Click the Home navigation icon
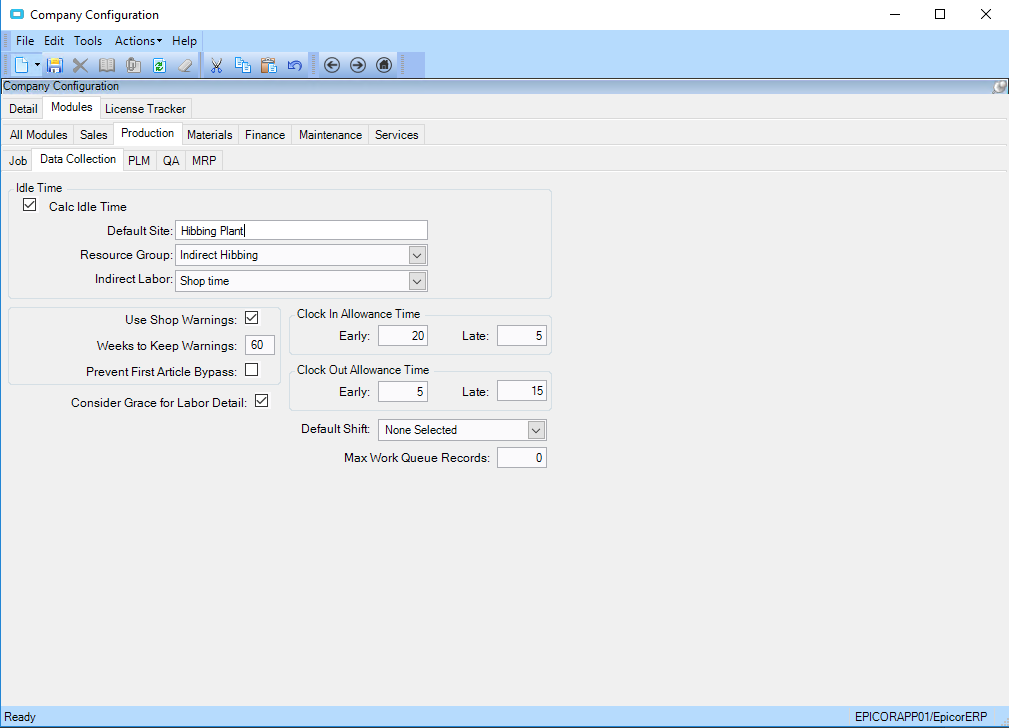Viewport: 1009px width, 728px height. click(x=384, y=65)
